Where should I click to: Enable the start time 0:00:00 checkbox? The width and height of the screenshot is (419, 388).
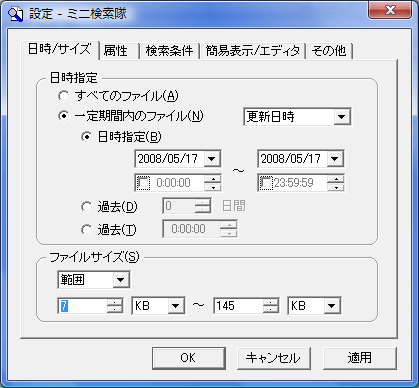(144, 183)
